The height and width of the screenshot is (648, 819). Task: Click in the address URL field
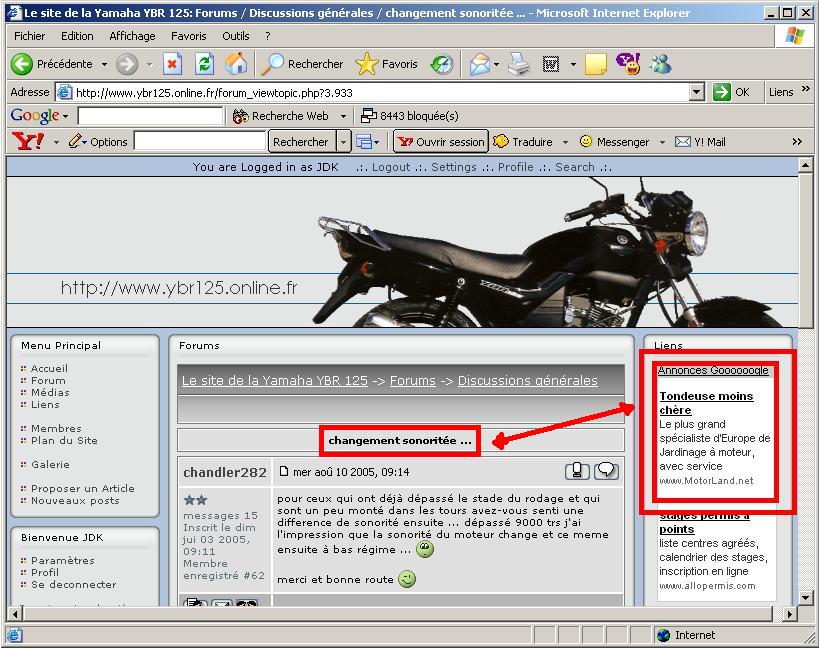(381, 92)
